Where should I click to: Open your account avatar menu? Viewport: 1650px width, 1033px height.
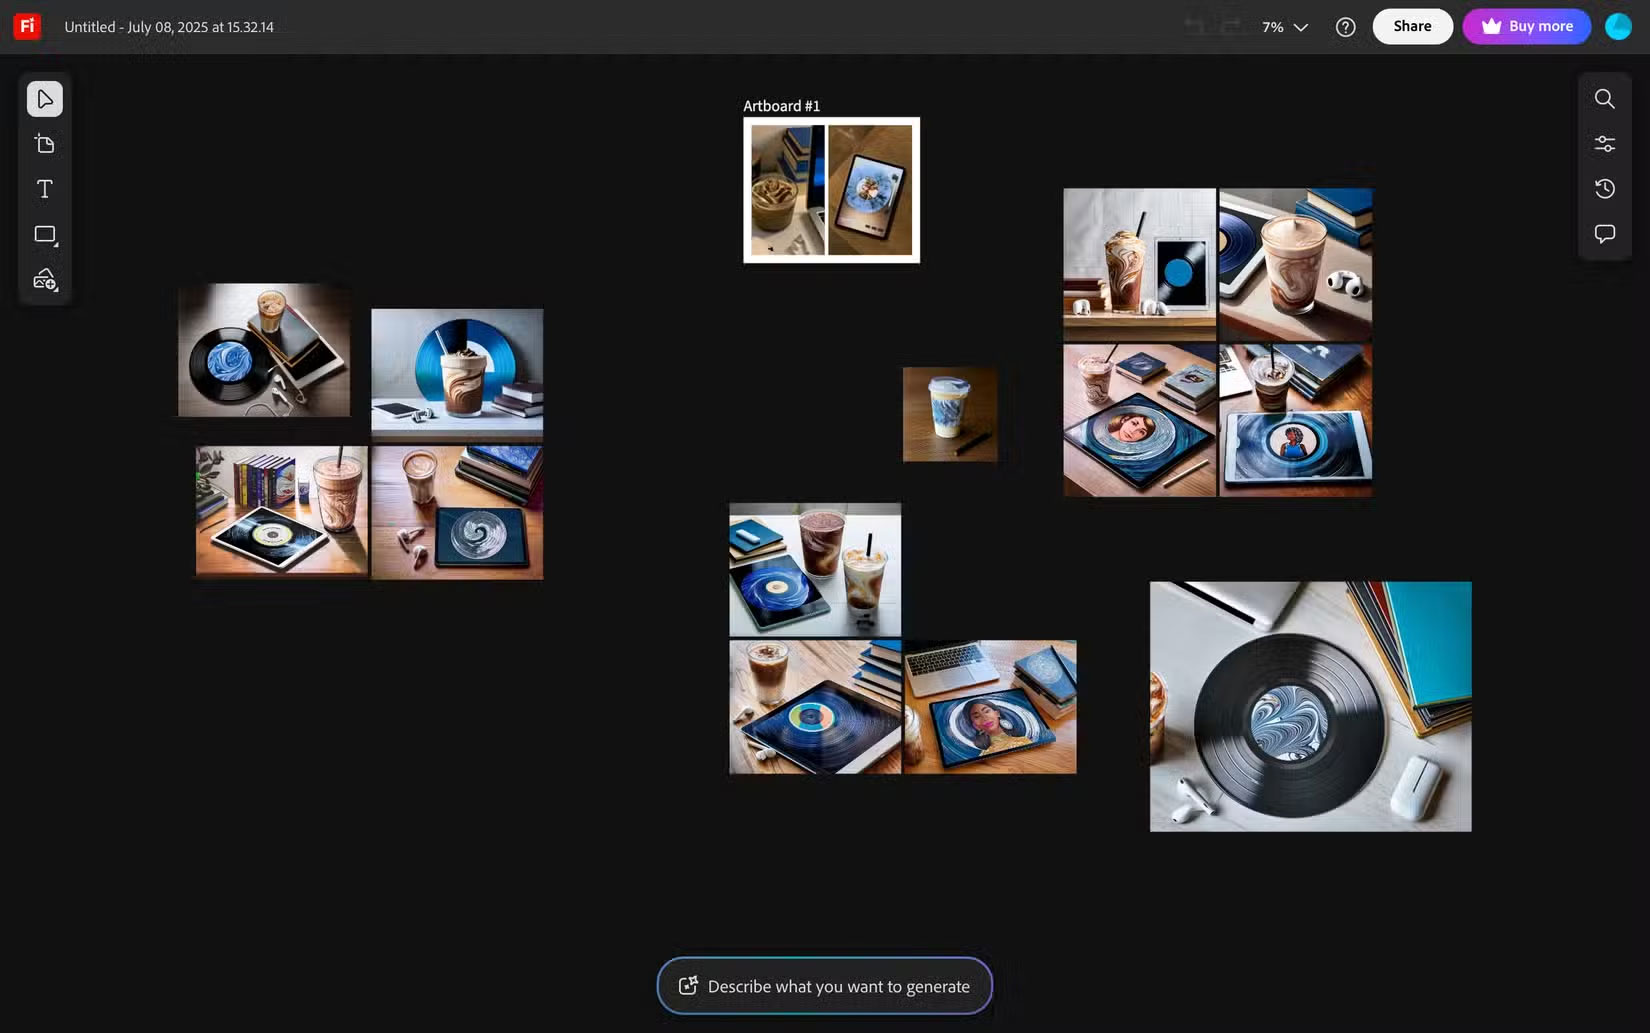(x=1618, y=26)
